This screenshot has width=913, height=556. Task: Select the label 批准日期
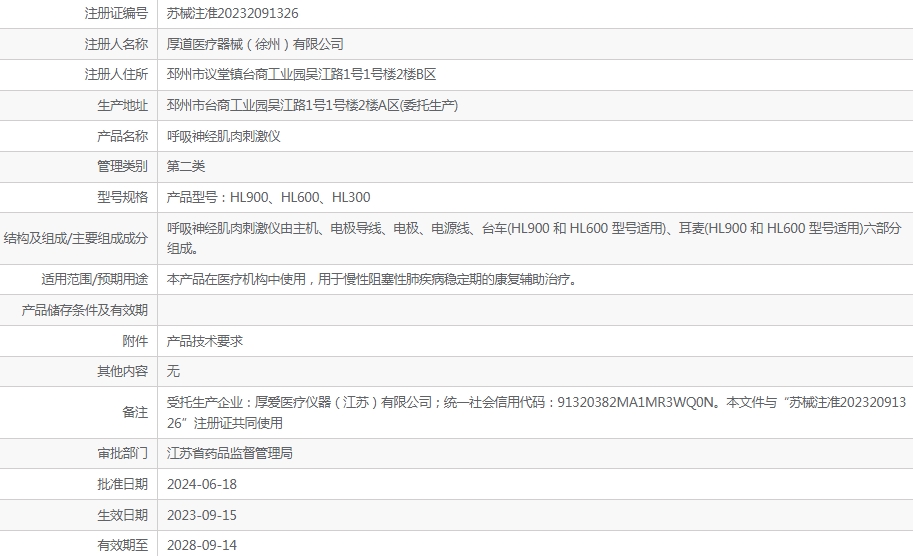coord(123,484)
